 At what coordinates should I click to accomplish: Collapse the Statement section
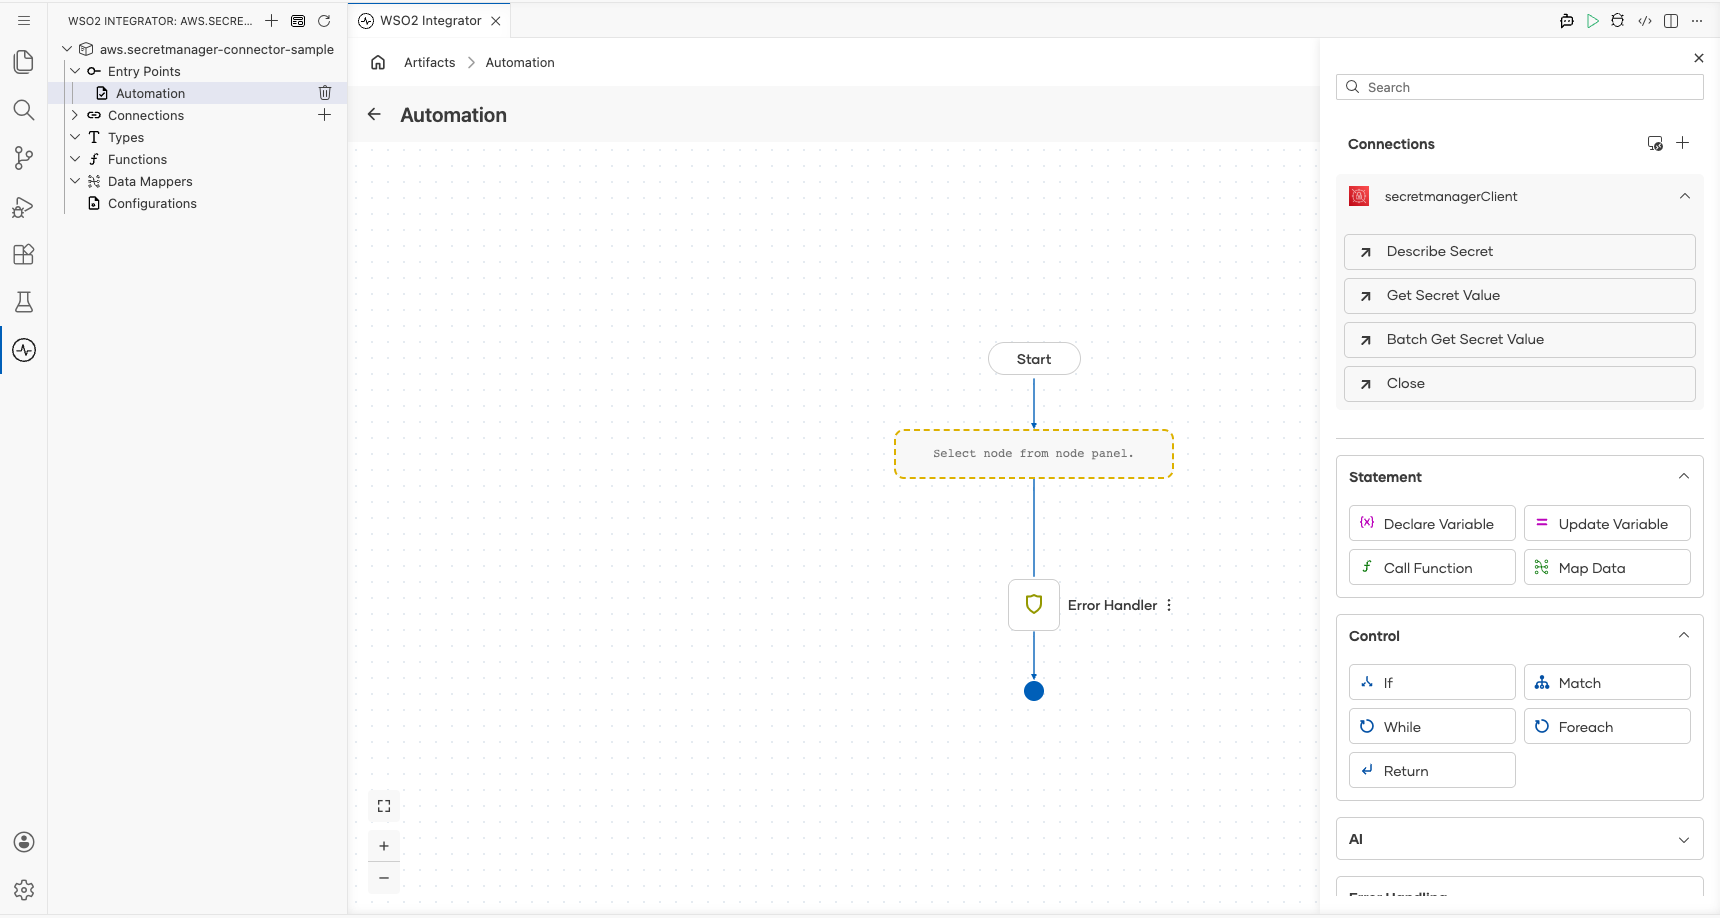coord(1684,476)
